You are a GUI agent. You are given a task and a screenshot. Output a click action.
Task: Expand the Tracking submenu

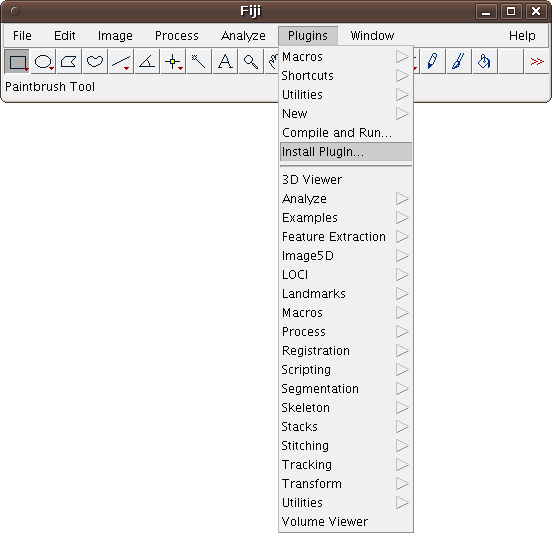click(x=346, y=465)
